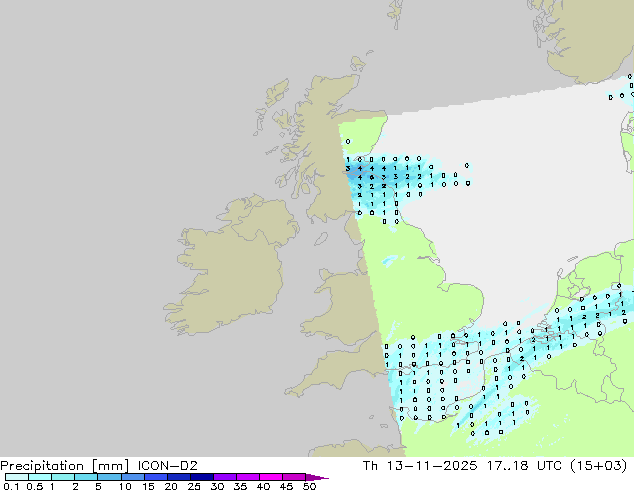
Task: Click the "17..18 UTC" time range
Action: pos(524,466)
